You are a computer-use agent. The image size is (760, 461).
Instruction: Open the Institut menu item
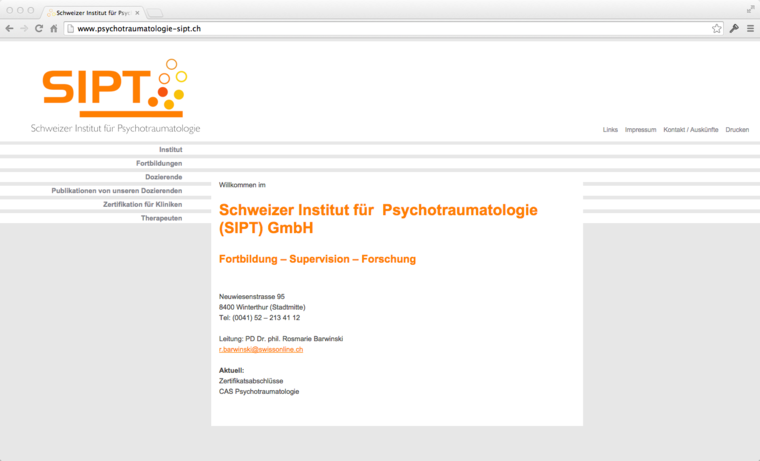[x=171, y=150]
